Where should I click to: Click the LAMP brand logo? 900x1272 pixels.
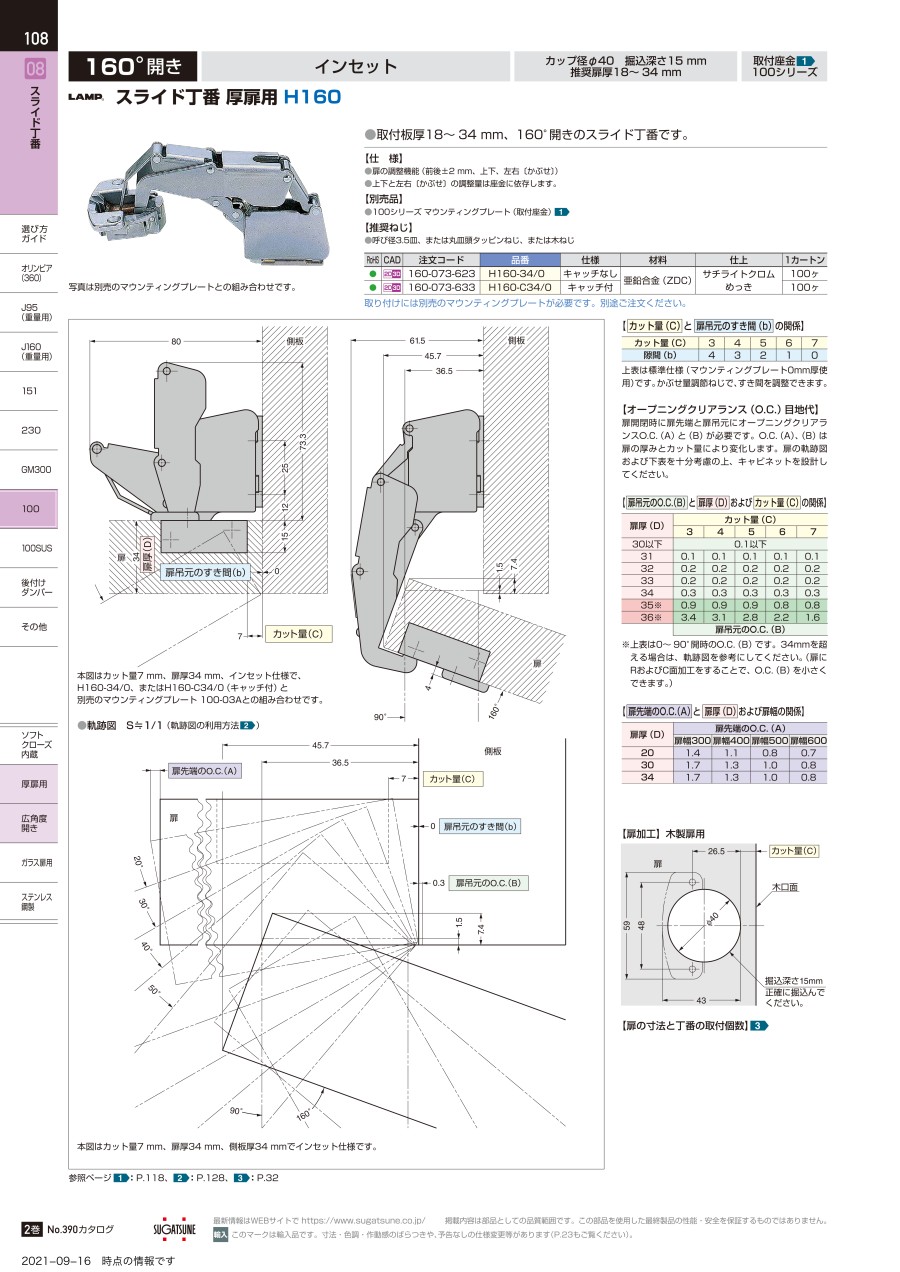point(87,98)
